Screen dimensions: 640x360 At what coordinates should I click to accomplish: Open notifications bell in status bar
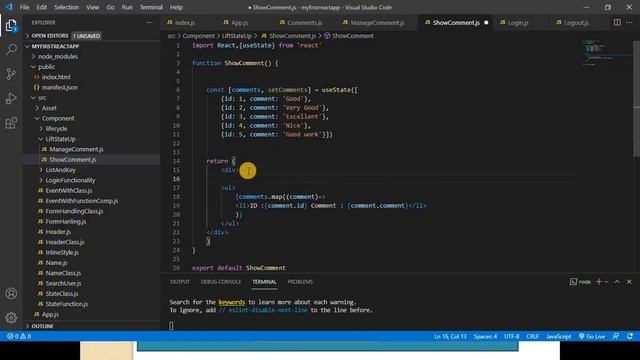click(630, 336)
